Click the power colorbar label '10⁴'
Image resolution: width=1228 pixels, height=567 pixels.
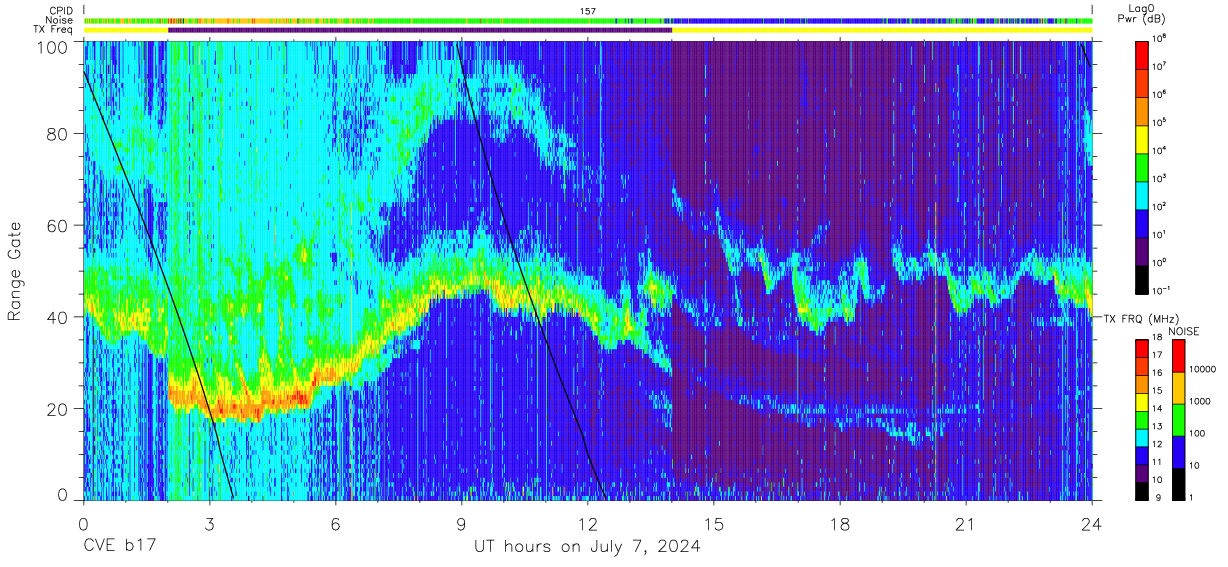click(1161, 150)
